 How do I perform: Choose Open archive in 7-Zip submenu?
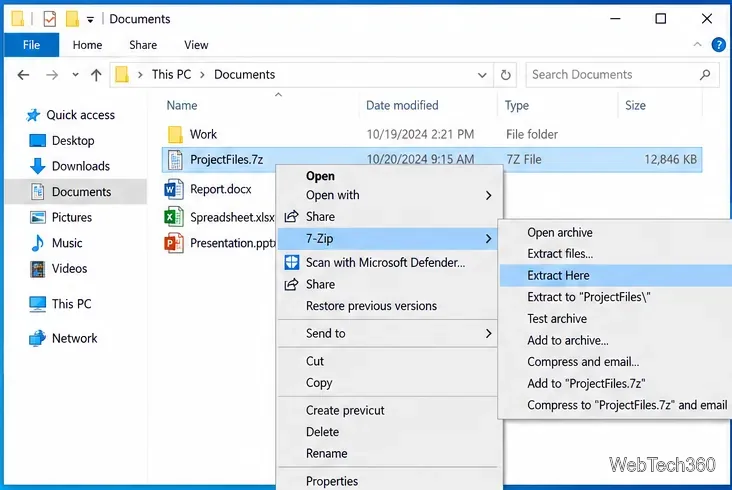(560, 232)
